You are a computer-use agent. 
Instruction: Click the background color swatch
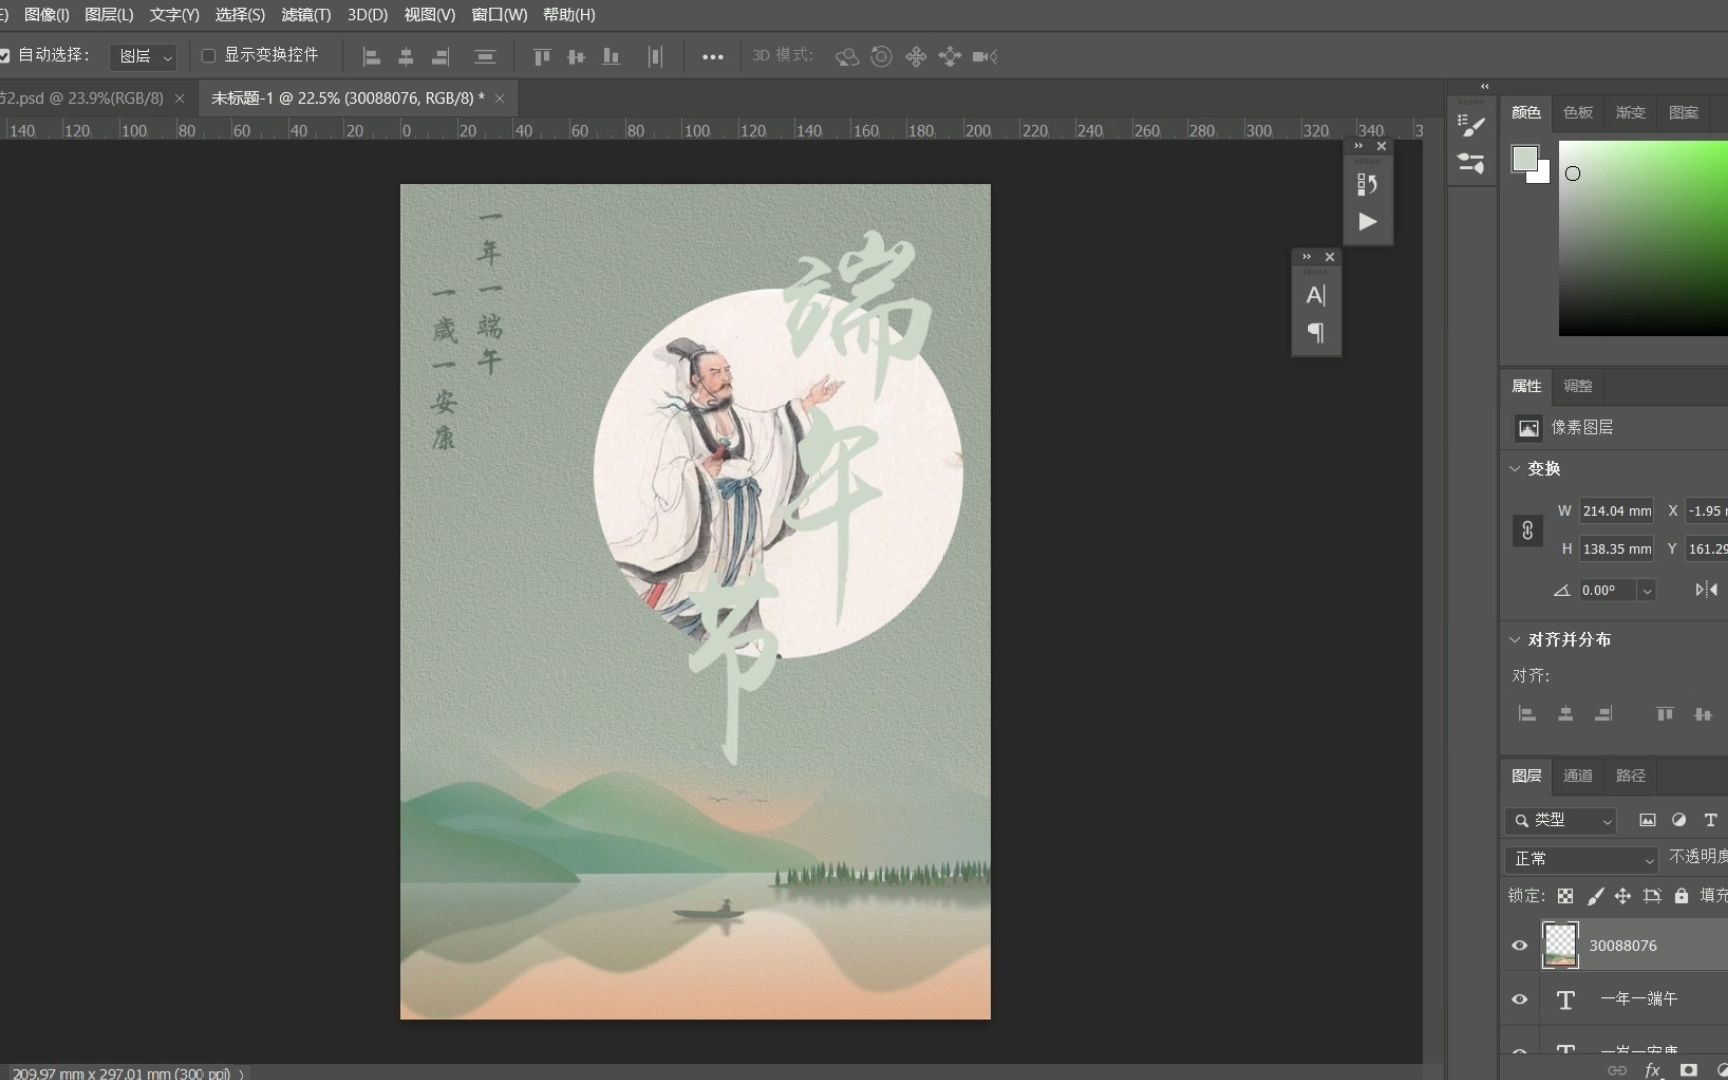click(x=1542, y=175)
